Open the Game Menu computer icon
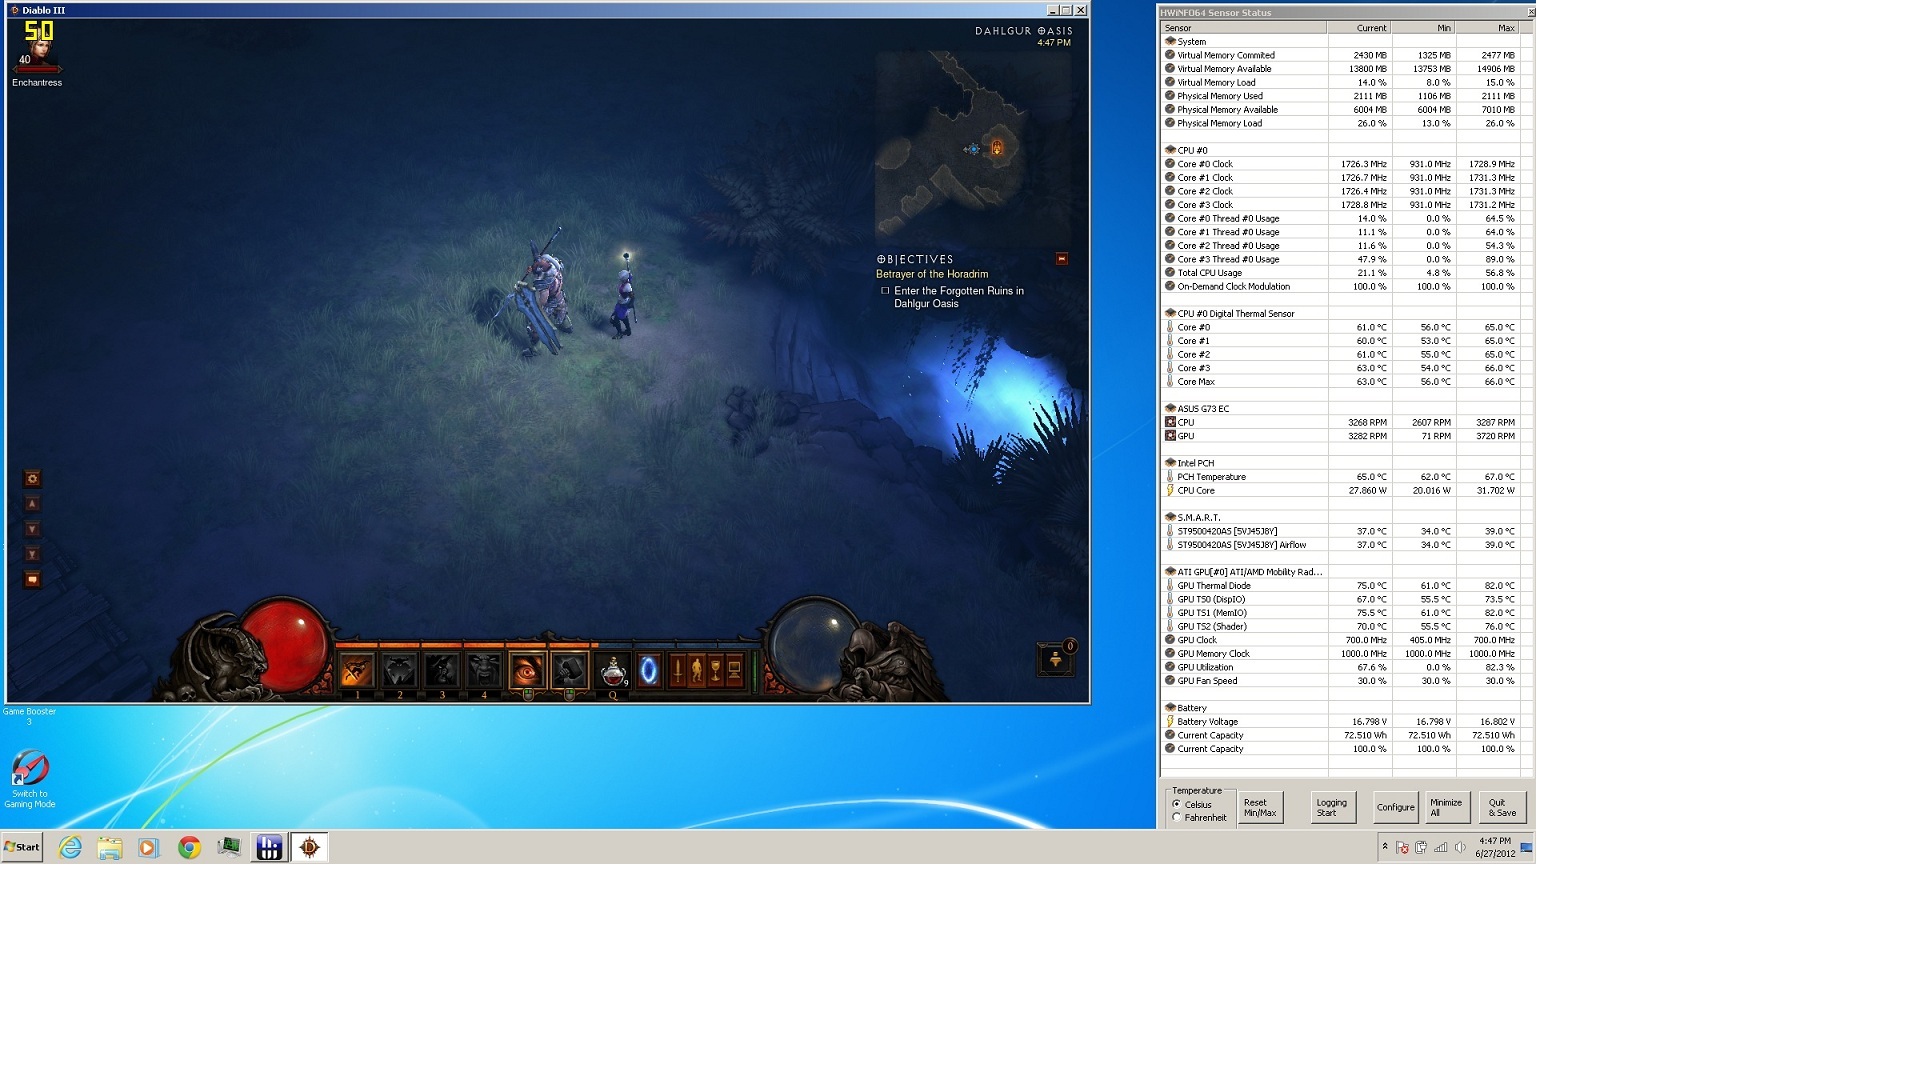This screenshot has width=1920, height=1080. click(734, 670)
